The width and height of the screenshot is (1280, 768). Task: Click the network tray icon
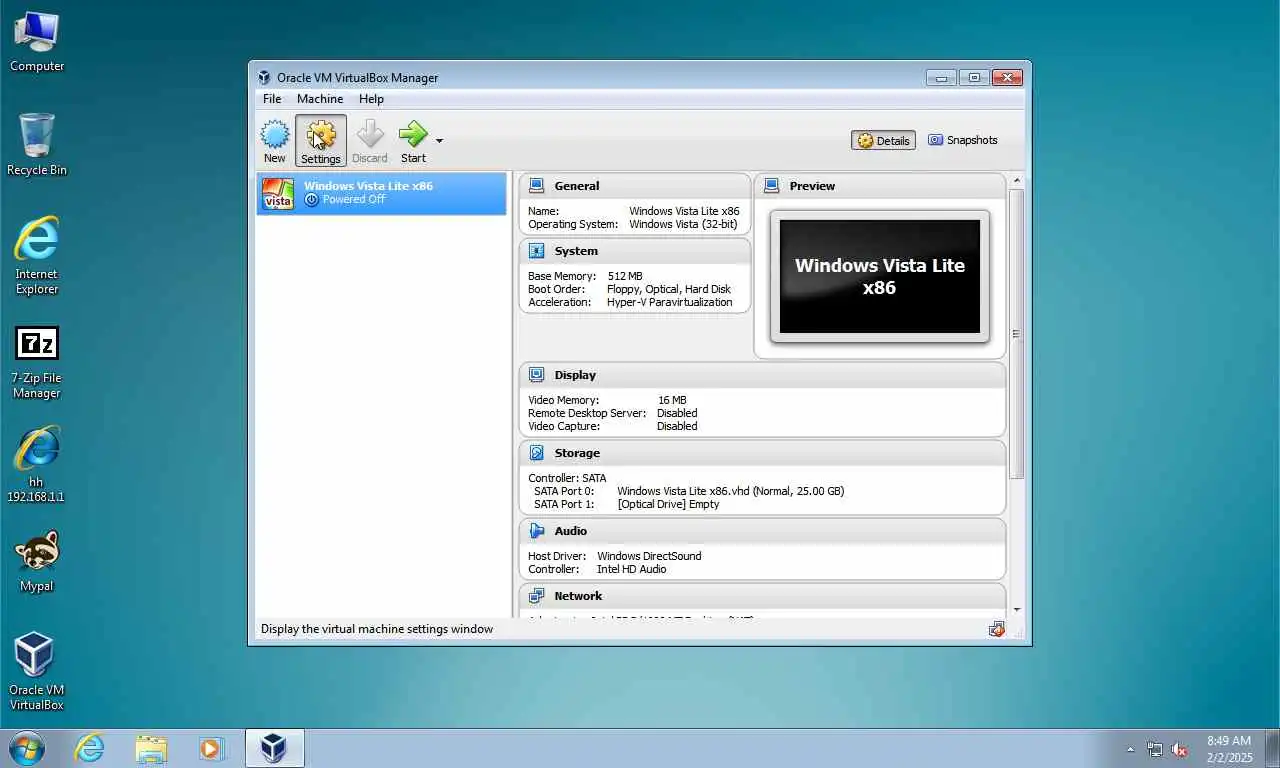click(1155, 749)
